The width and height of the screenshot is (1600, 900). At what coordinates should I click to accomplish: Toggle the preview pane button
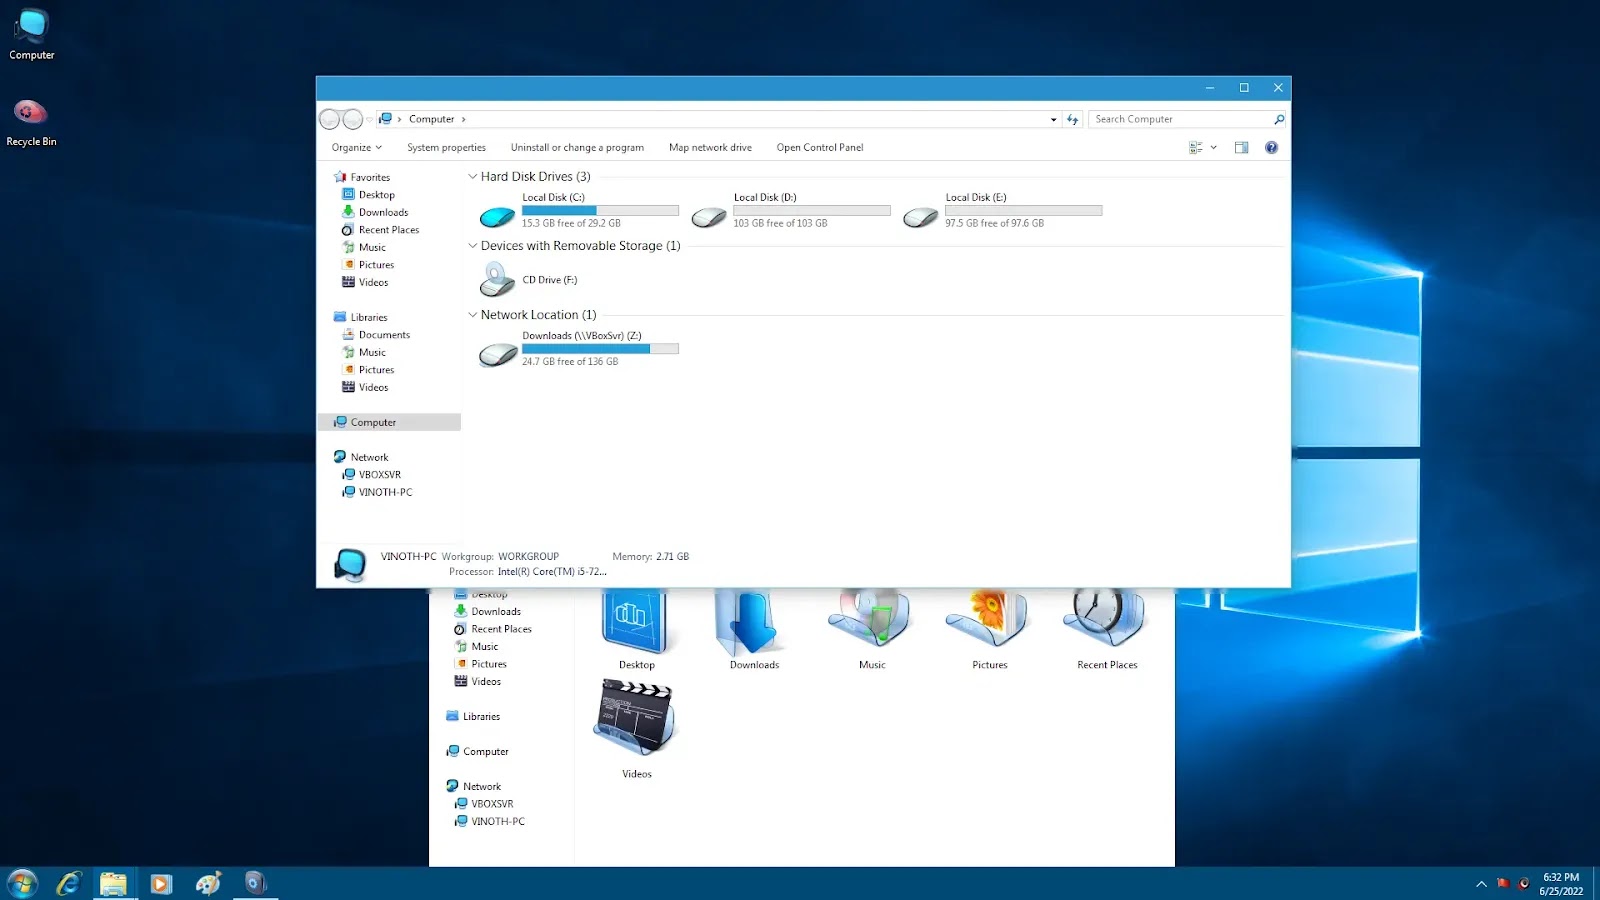(x=1241, y=147)
